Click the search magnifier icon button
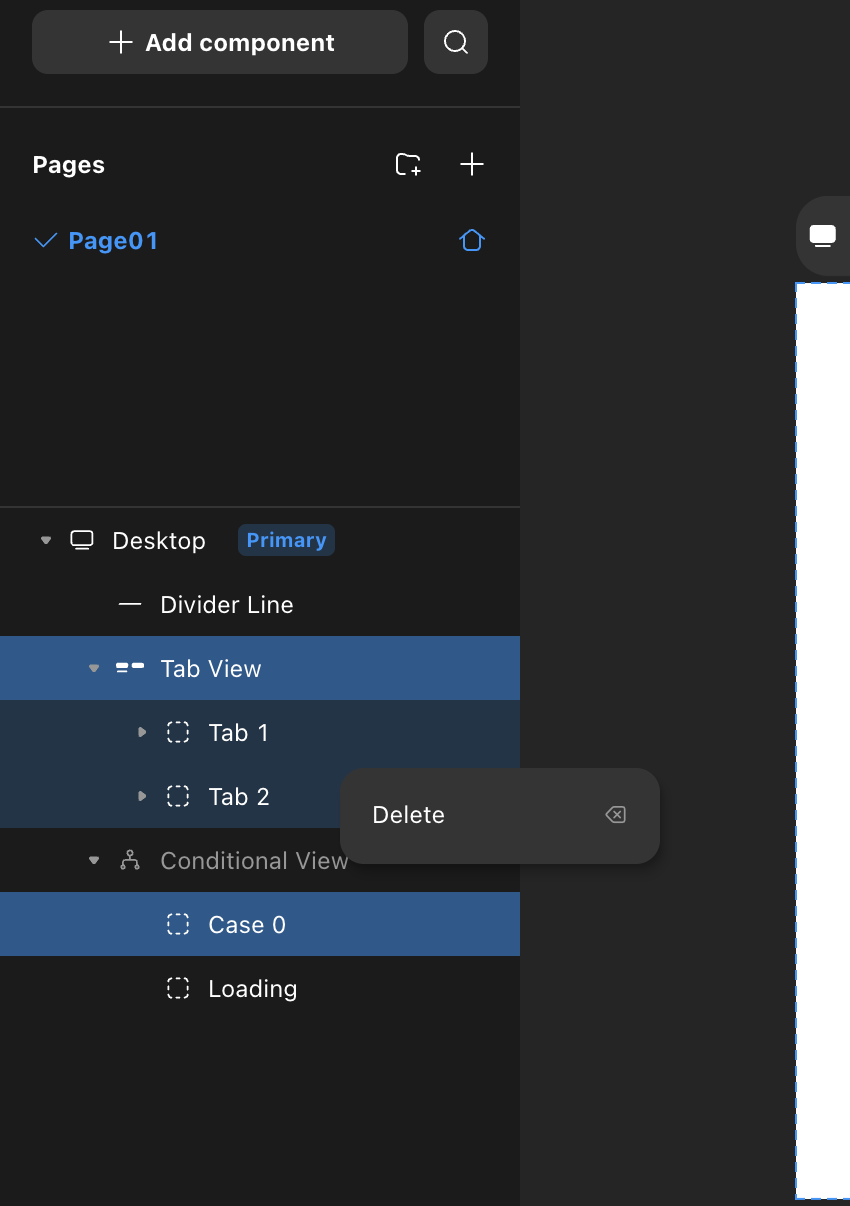 coord(456,42)
